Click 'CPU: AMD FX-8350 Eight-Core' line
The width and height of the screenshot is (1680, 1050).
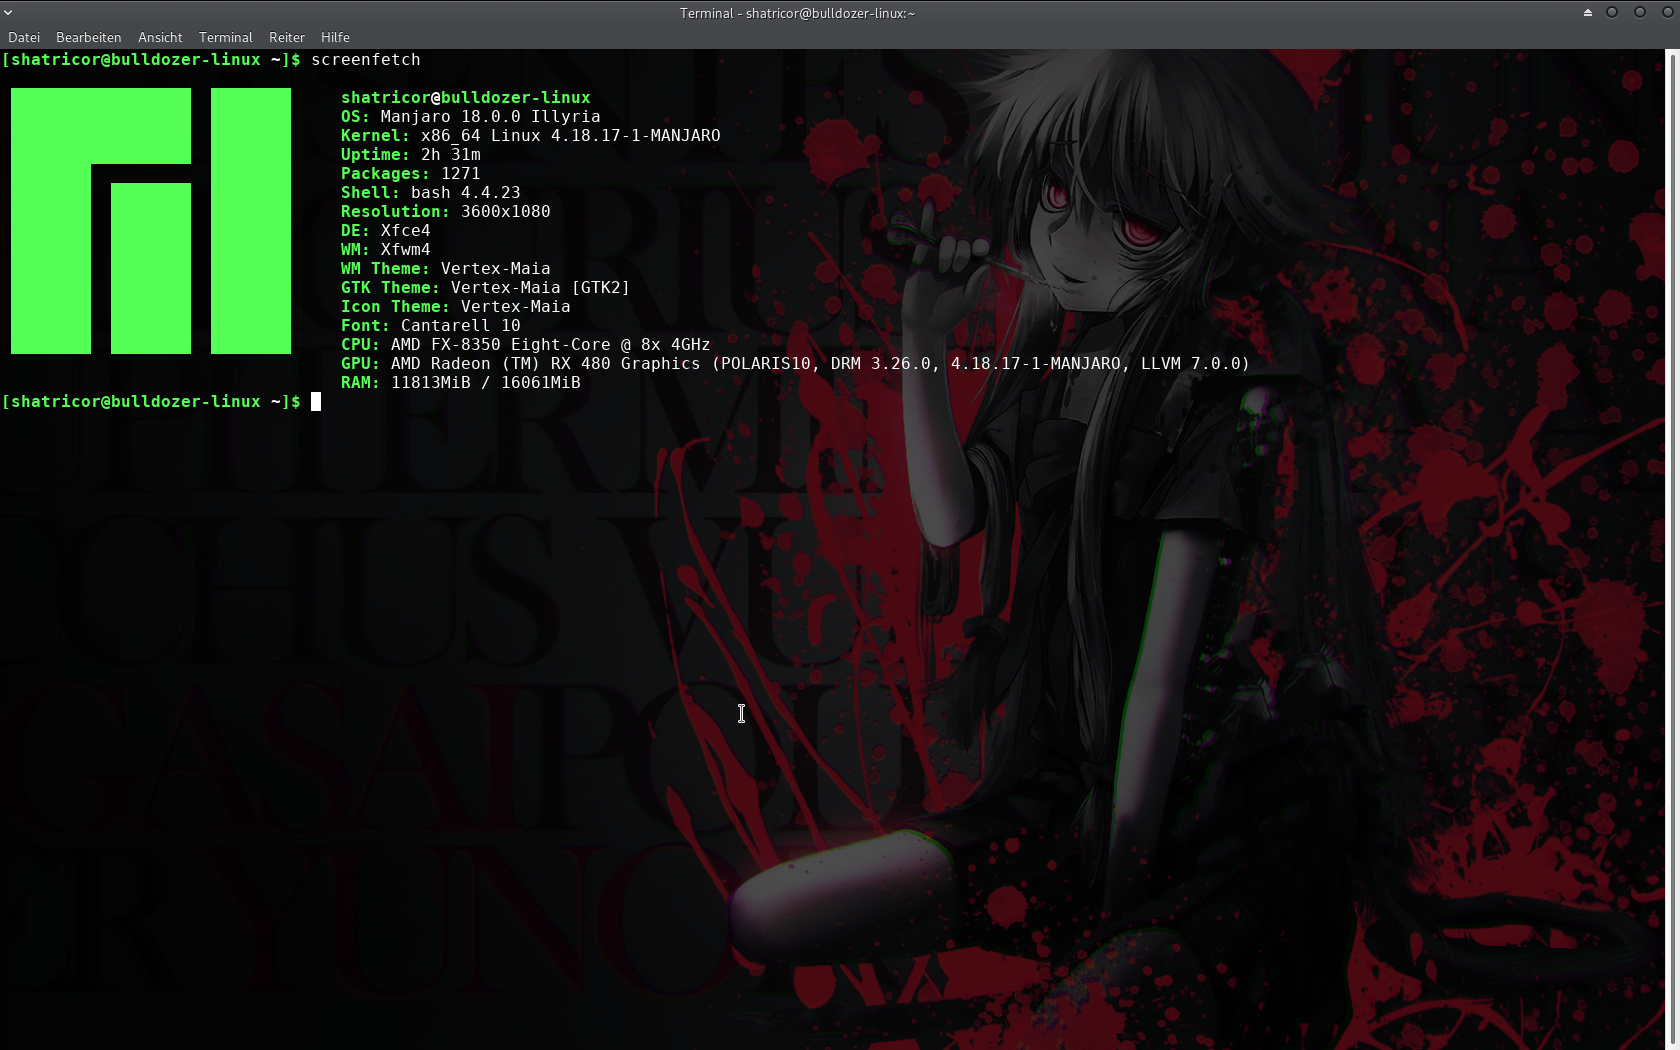(525, 345)
